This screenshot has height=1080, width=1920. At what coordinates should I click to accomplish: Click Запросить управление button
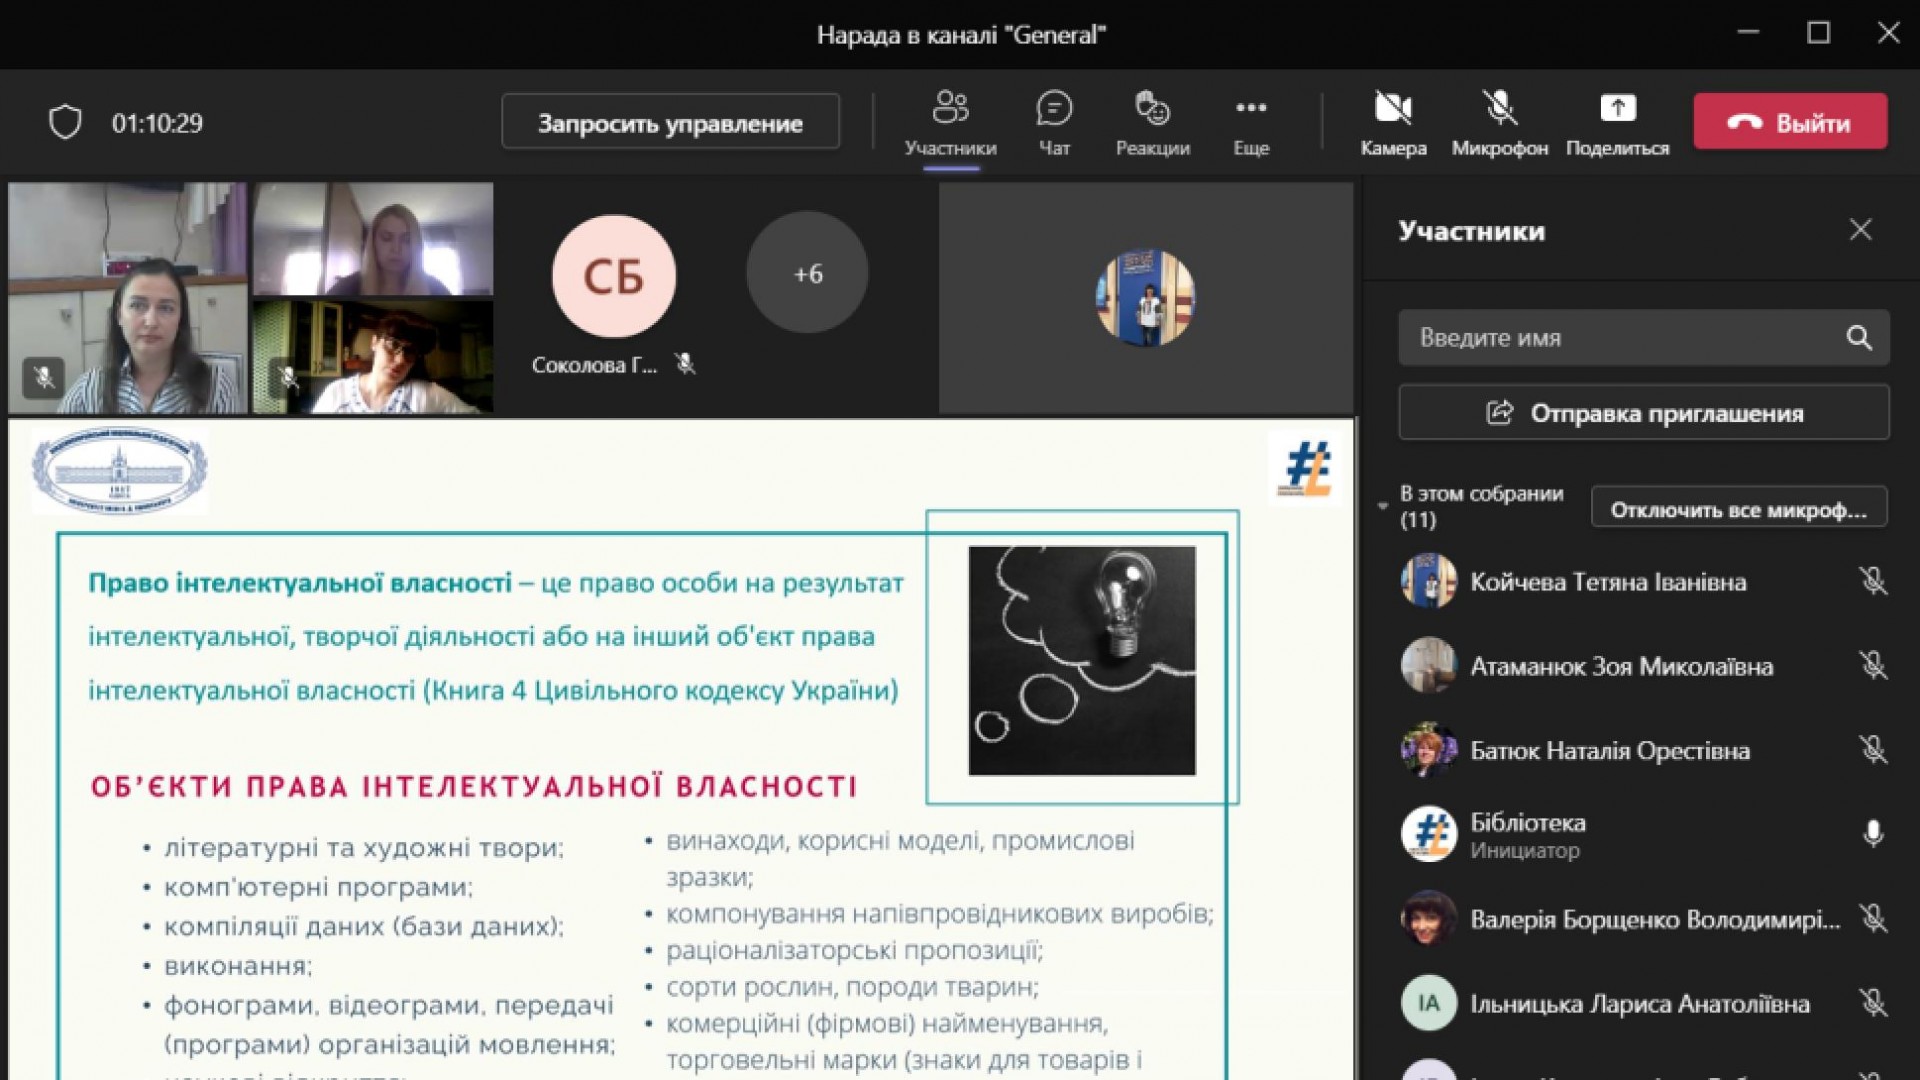pyautogui.click(x=670, y=123)
